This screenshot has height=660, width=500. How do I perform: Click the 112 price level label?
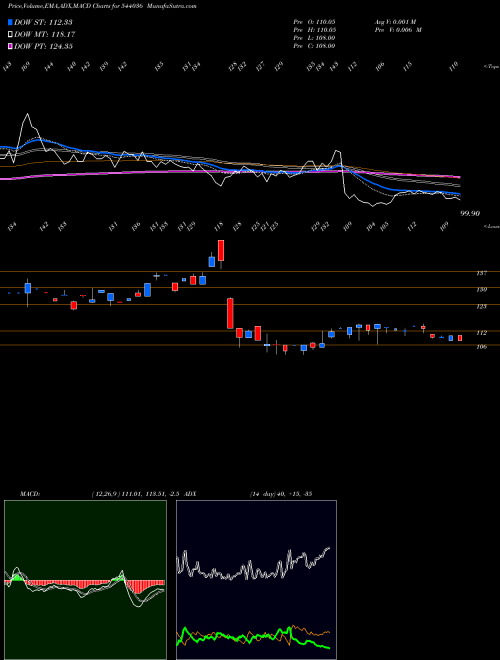(481, 333)
